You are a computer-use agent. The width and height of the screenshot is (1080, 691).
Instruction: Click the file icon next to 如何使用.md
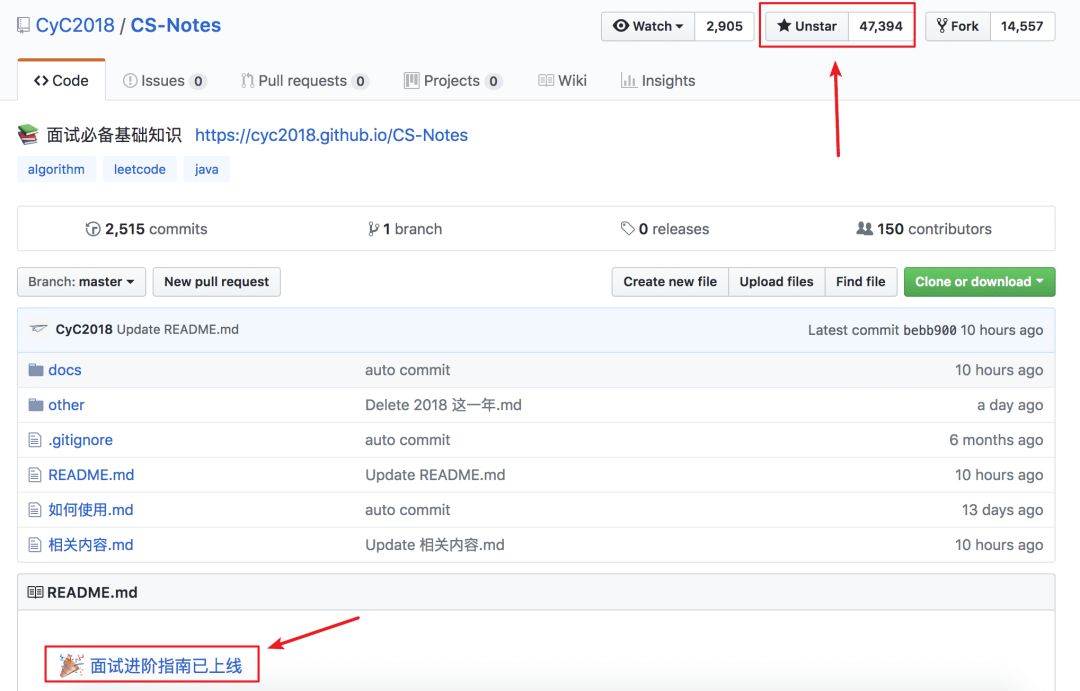pyautogui.click(x=34, y=510)
